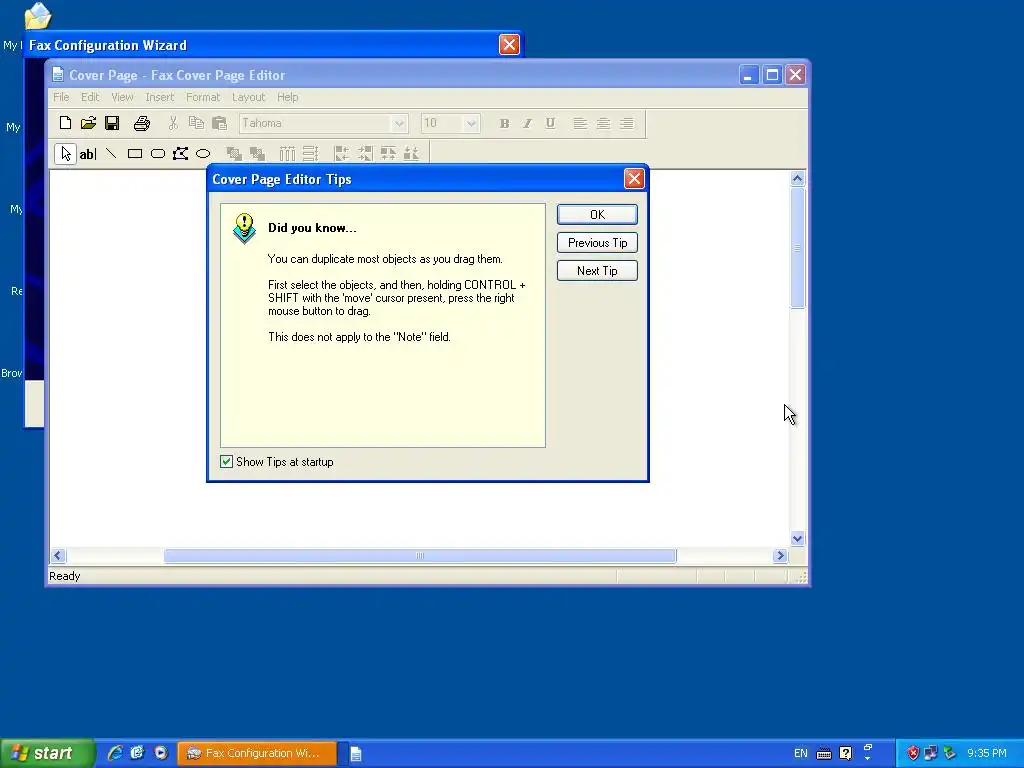Open the Format menu
The width and height of the screenshot is (1024, 768).
pyautogui.click(x=203, y=97)
